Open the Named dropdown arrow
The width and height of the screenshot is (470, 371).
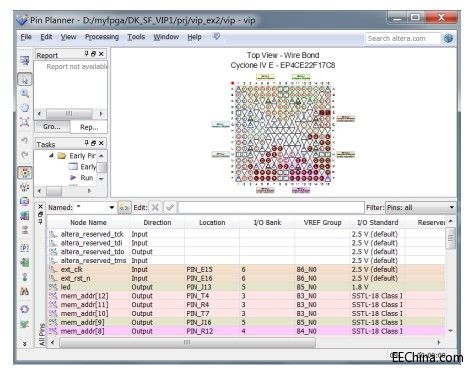[112, 207]
